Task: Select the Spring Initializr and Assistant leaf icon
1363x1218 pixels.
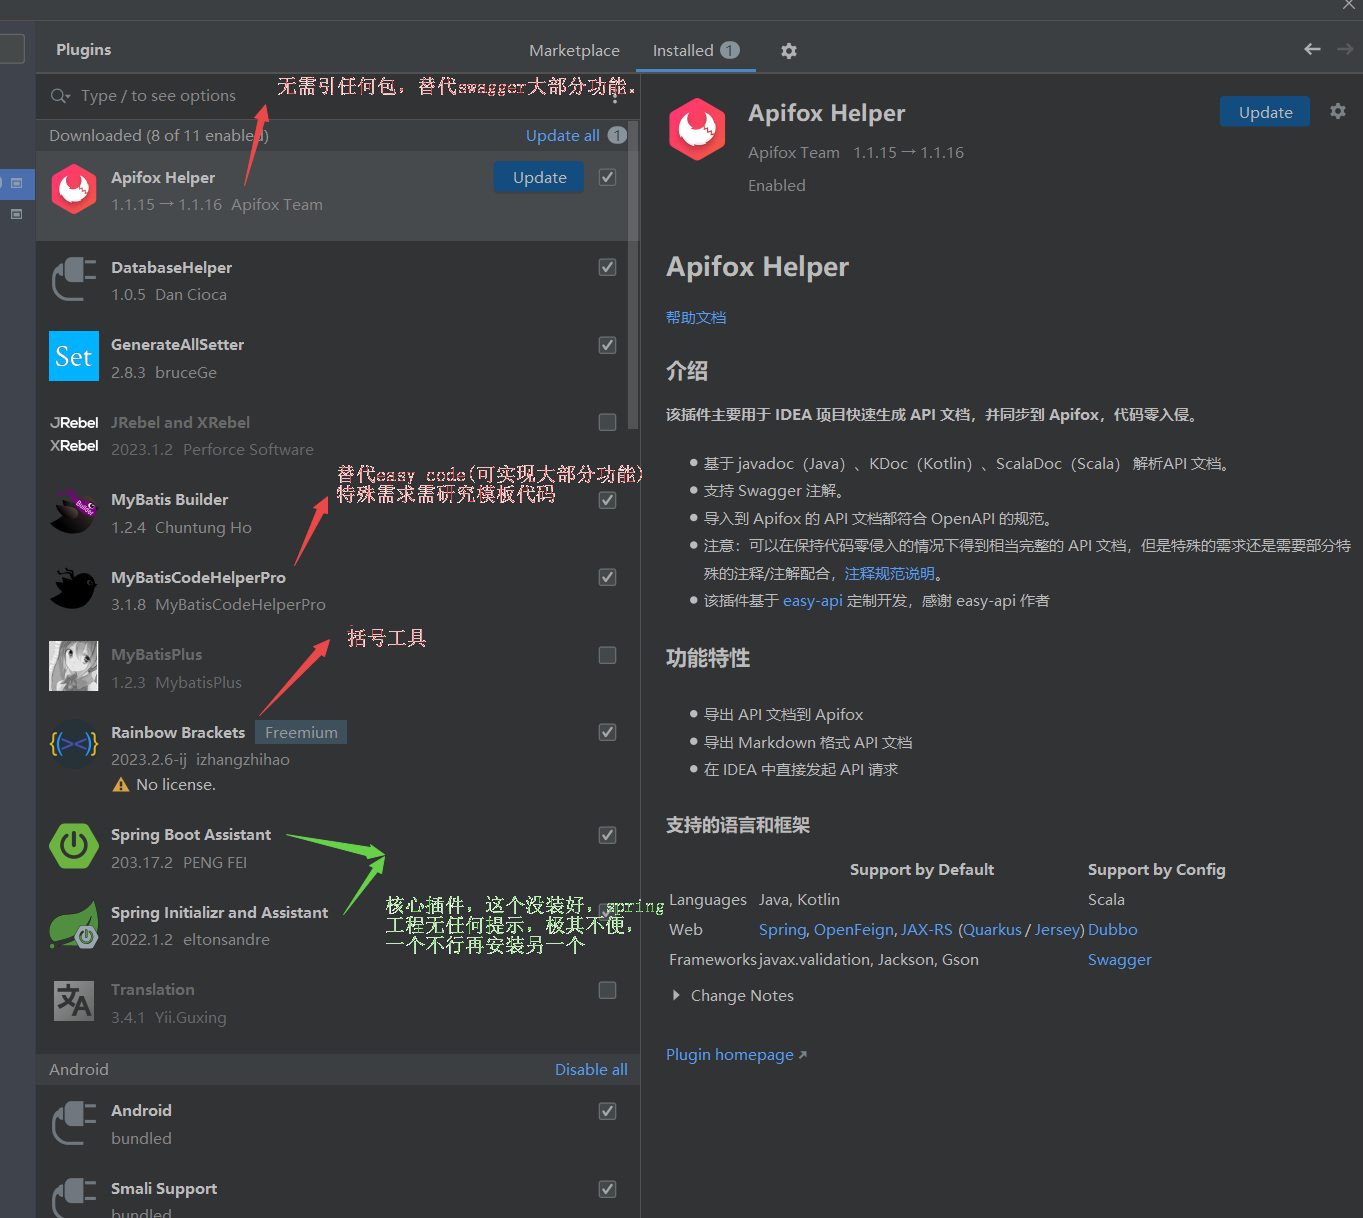Action: 74,925
